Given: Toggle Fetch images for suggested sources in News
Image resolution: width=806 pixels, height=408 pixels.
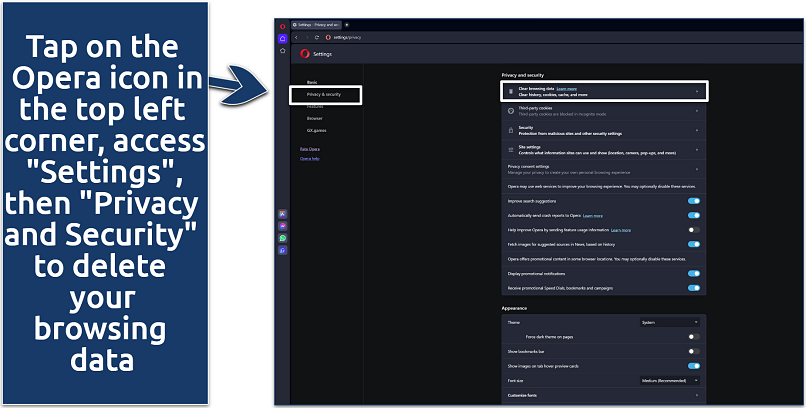Looking at the screenshot, I should (694, 245).
